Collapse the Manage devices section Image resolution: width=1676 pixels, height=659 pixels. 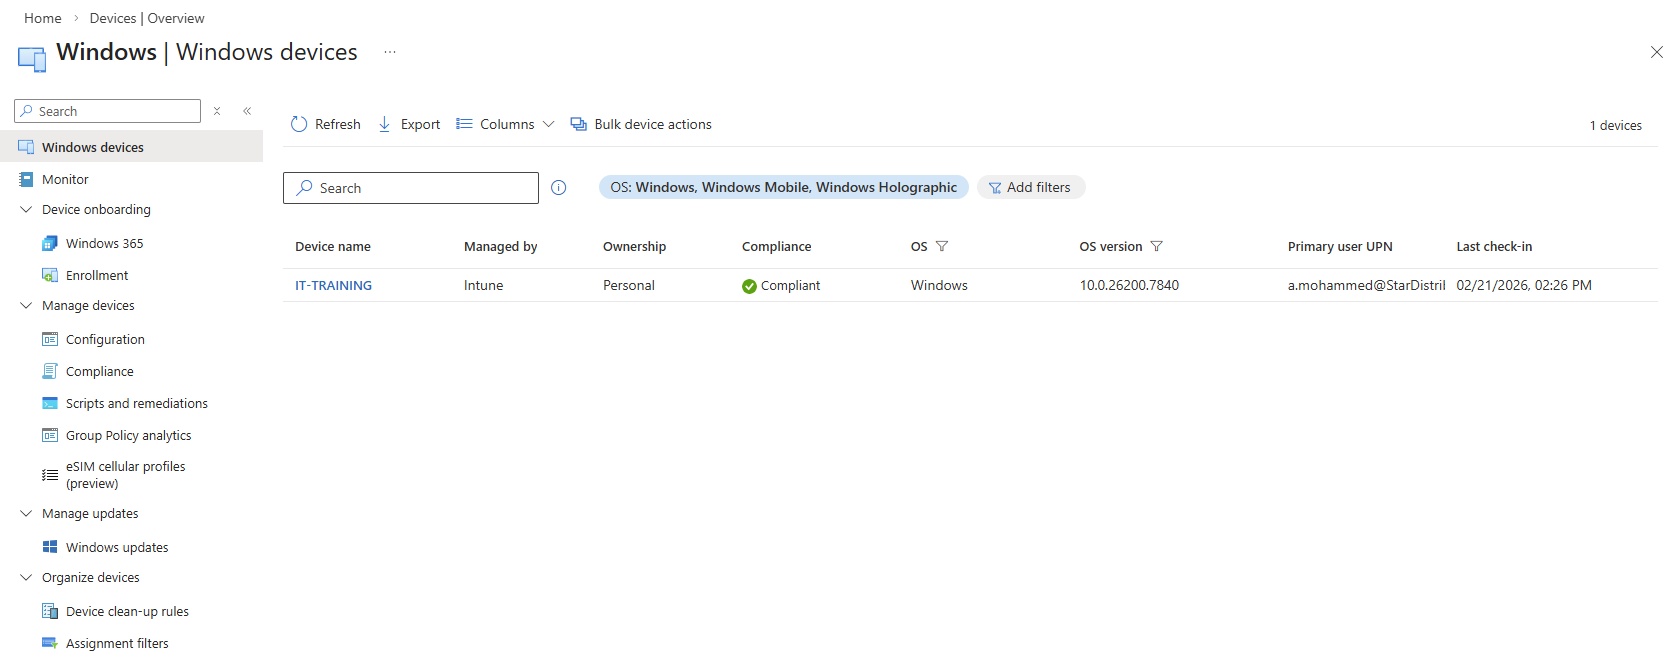(26, 306)
